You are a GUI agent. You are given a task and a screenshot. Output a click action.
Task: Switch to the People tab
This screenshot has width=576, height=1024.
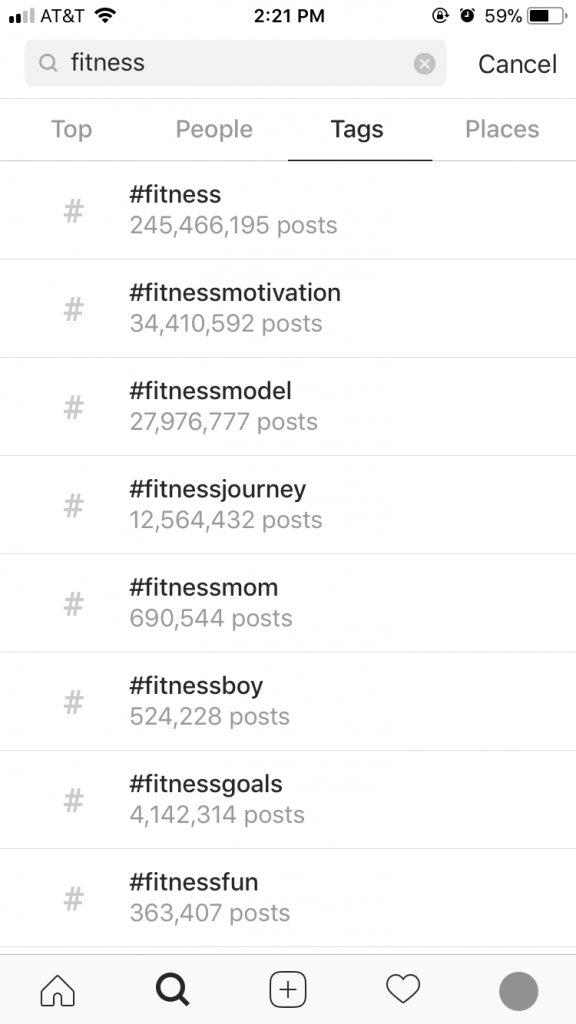(x=213, y=129)
